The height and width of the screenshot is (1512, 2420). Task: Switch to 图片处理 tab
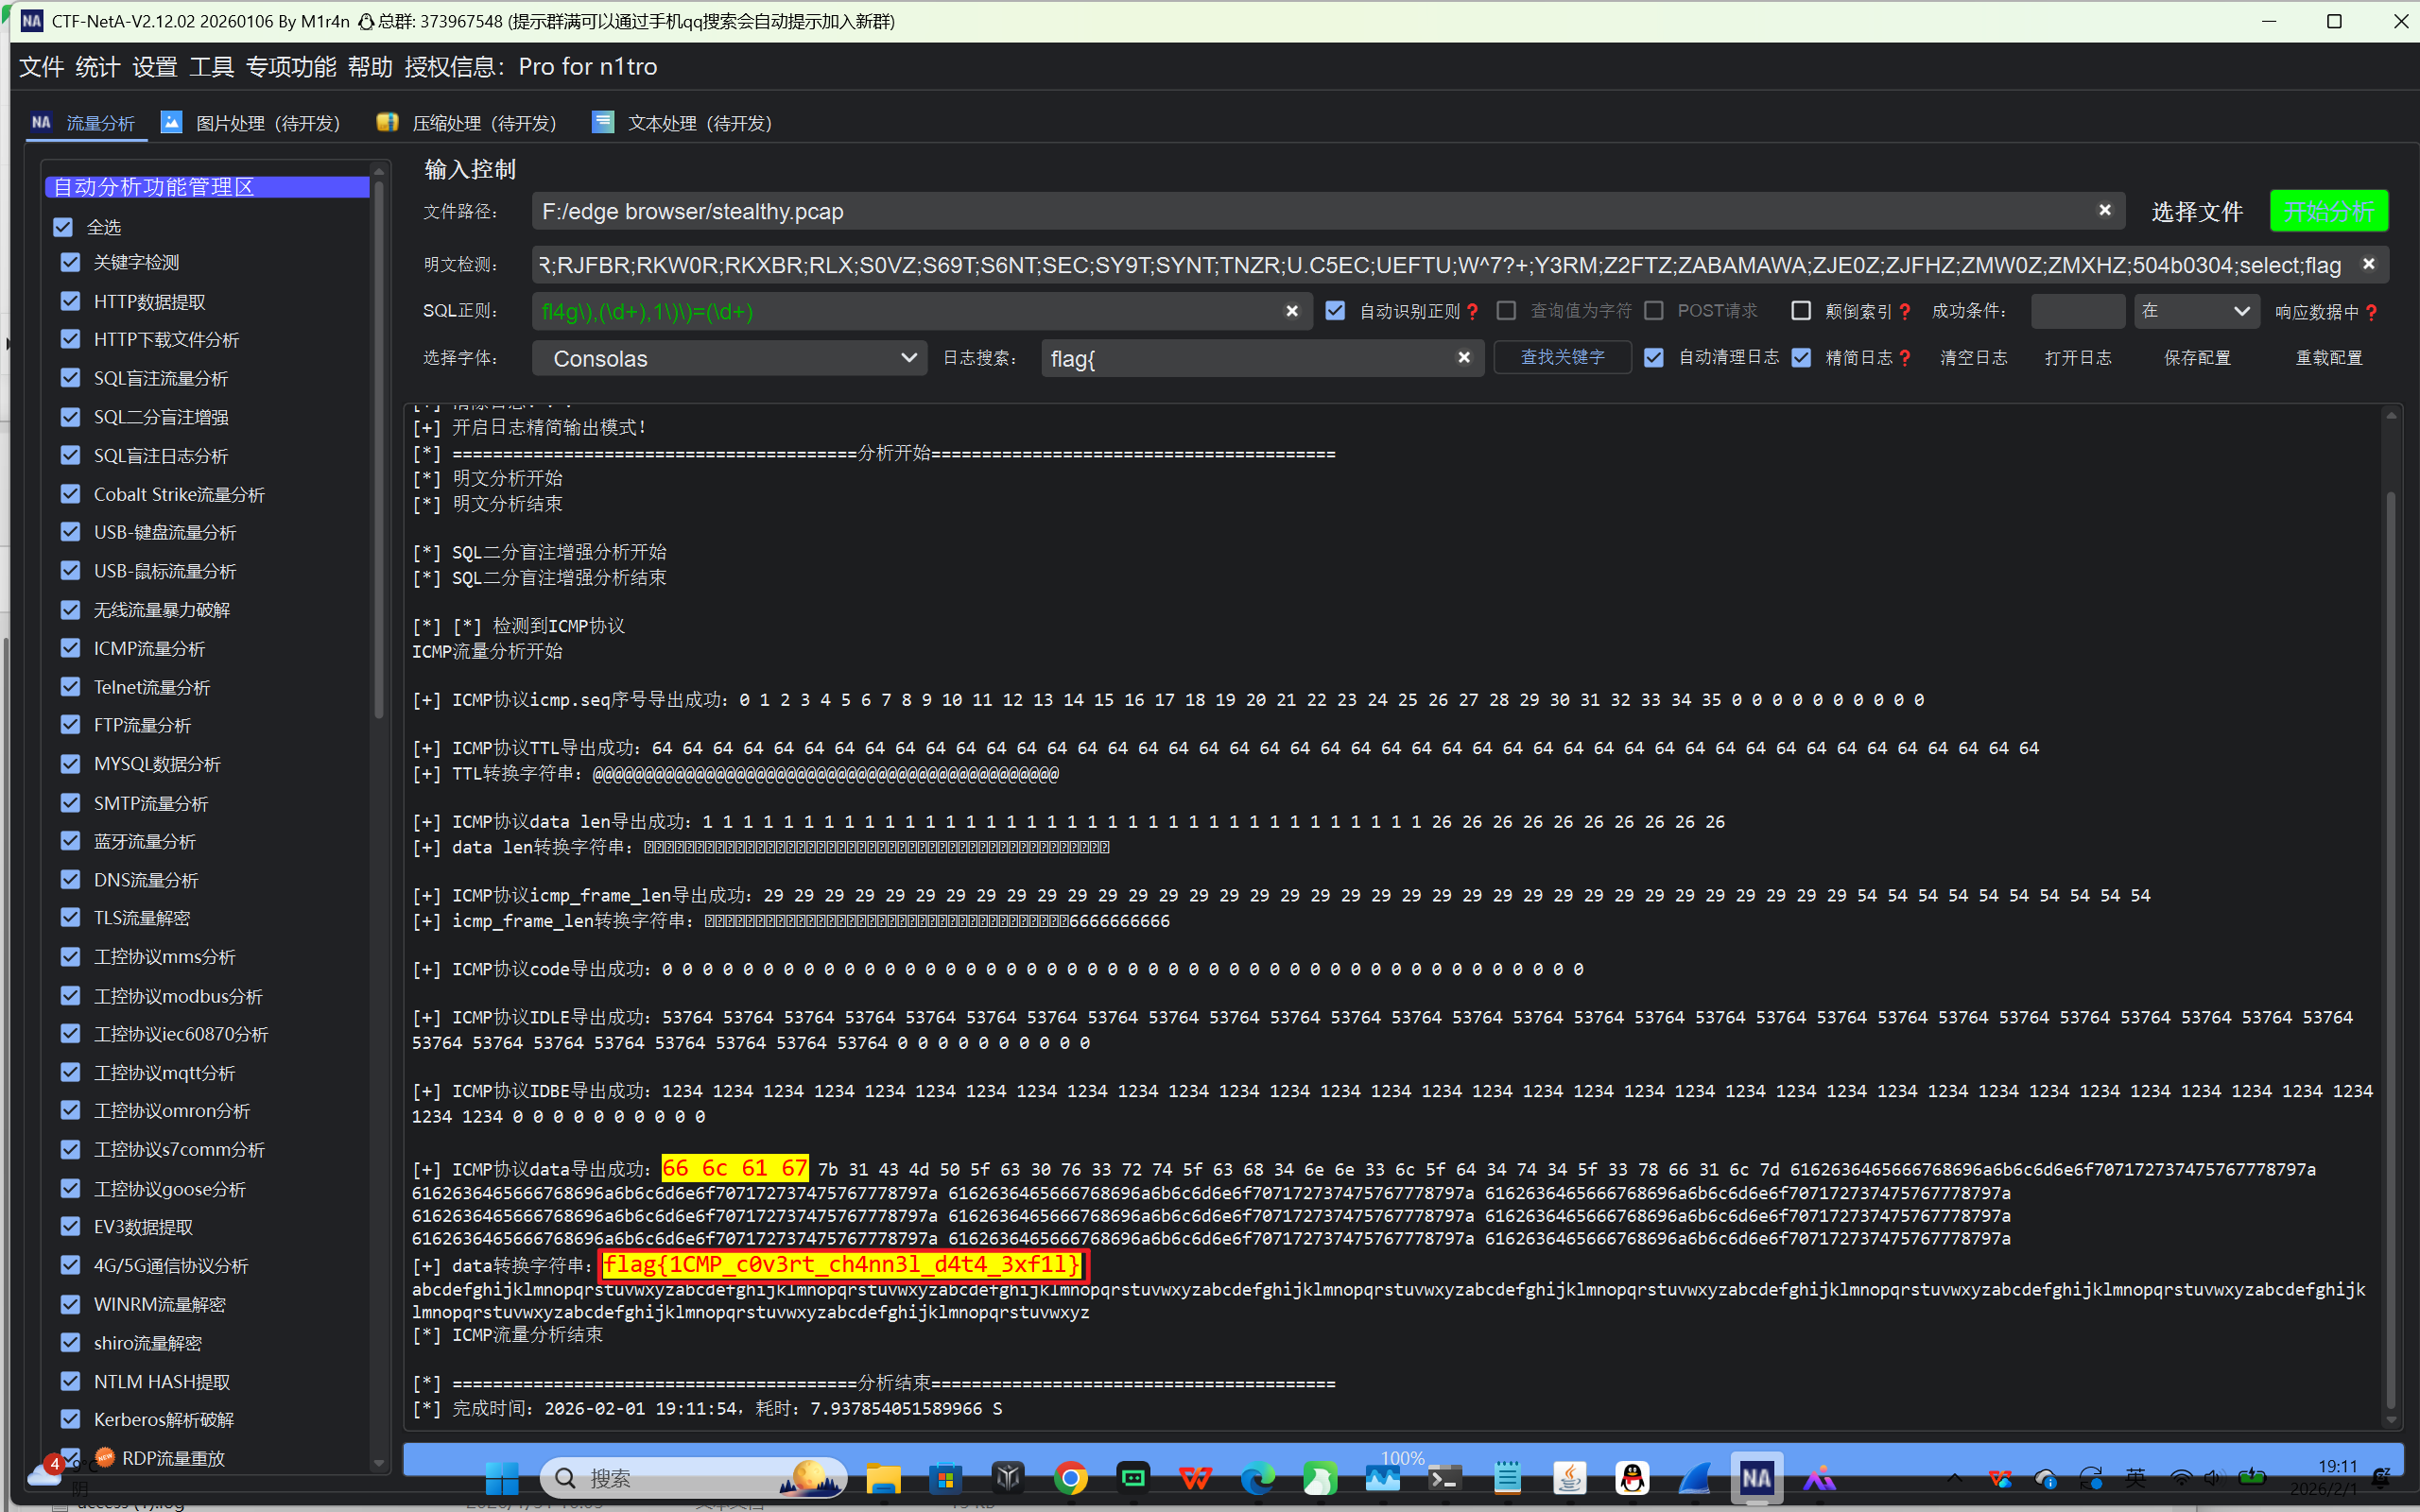tap(253, 123)
